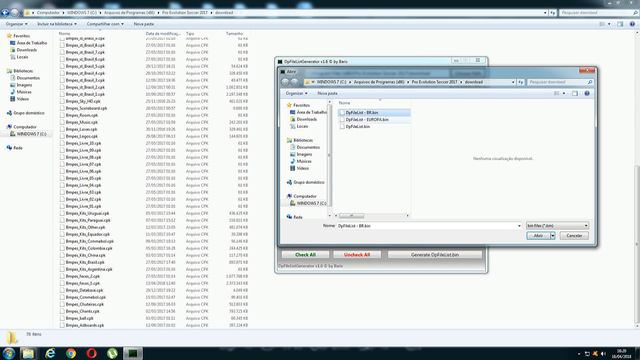Click Abrir button in the open dialog
The height and width of the screenshot is (360, 640).
(x=538, y=236)
